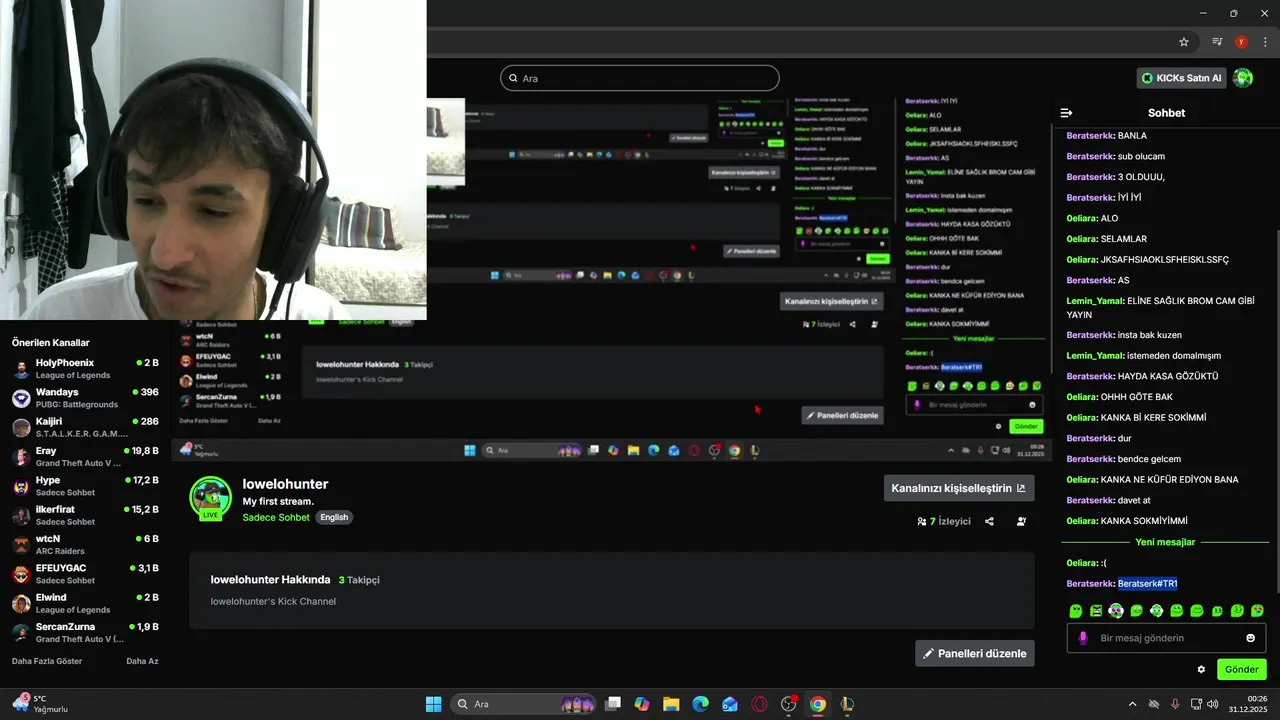1280x720 pixels.
Task: Open chat settings gear icon
Action: [1201, 669]
